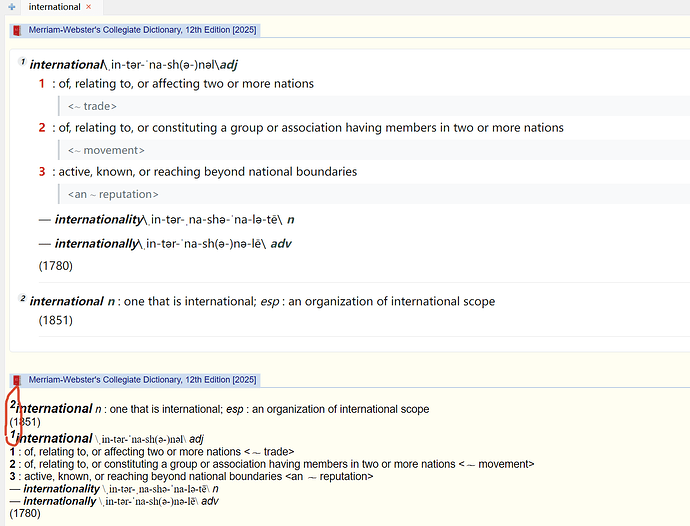The image size is (690, 526).
Task: Click the red sense number 3
Action: pos(42,172)
